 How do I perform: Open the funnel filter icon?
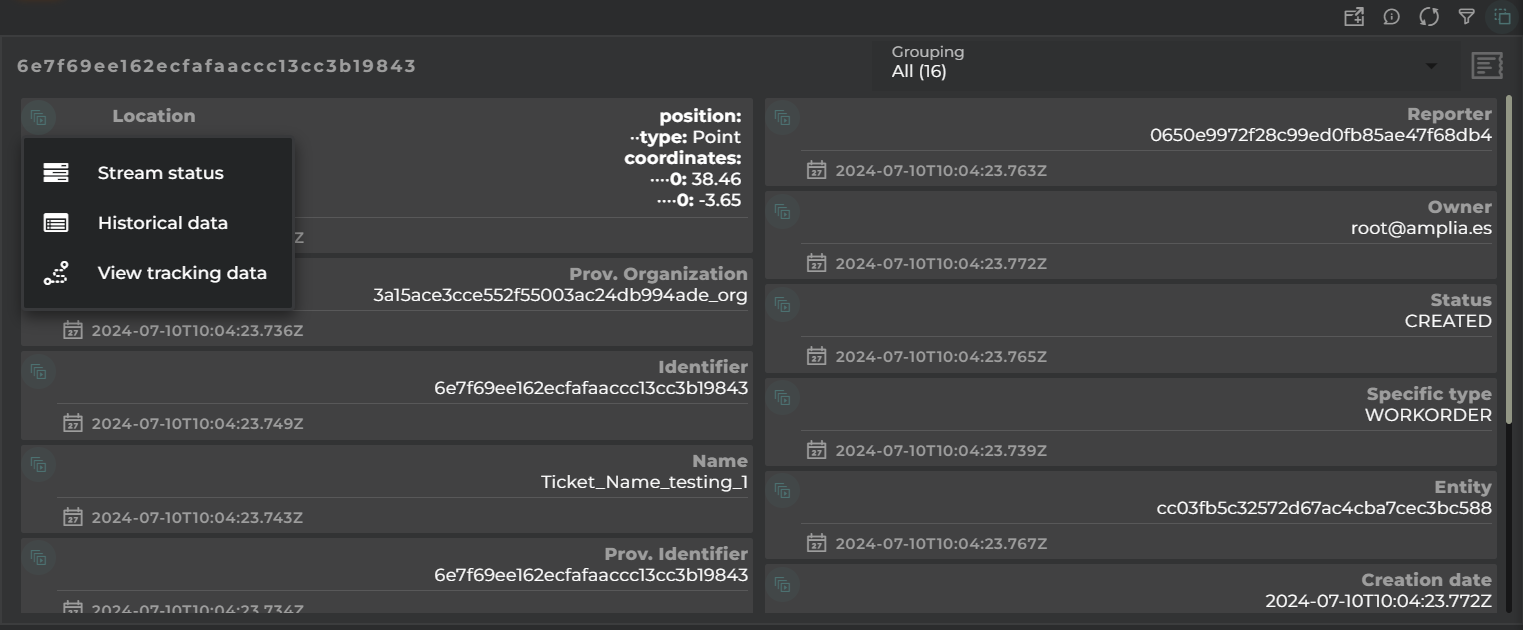coord(1466,16)
